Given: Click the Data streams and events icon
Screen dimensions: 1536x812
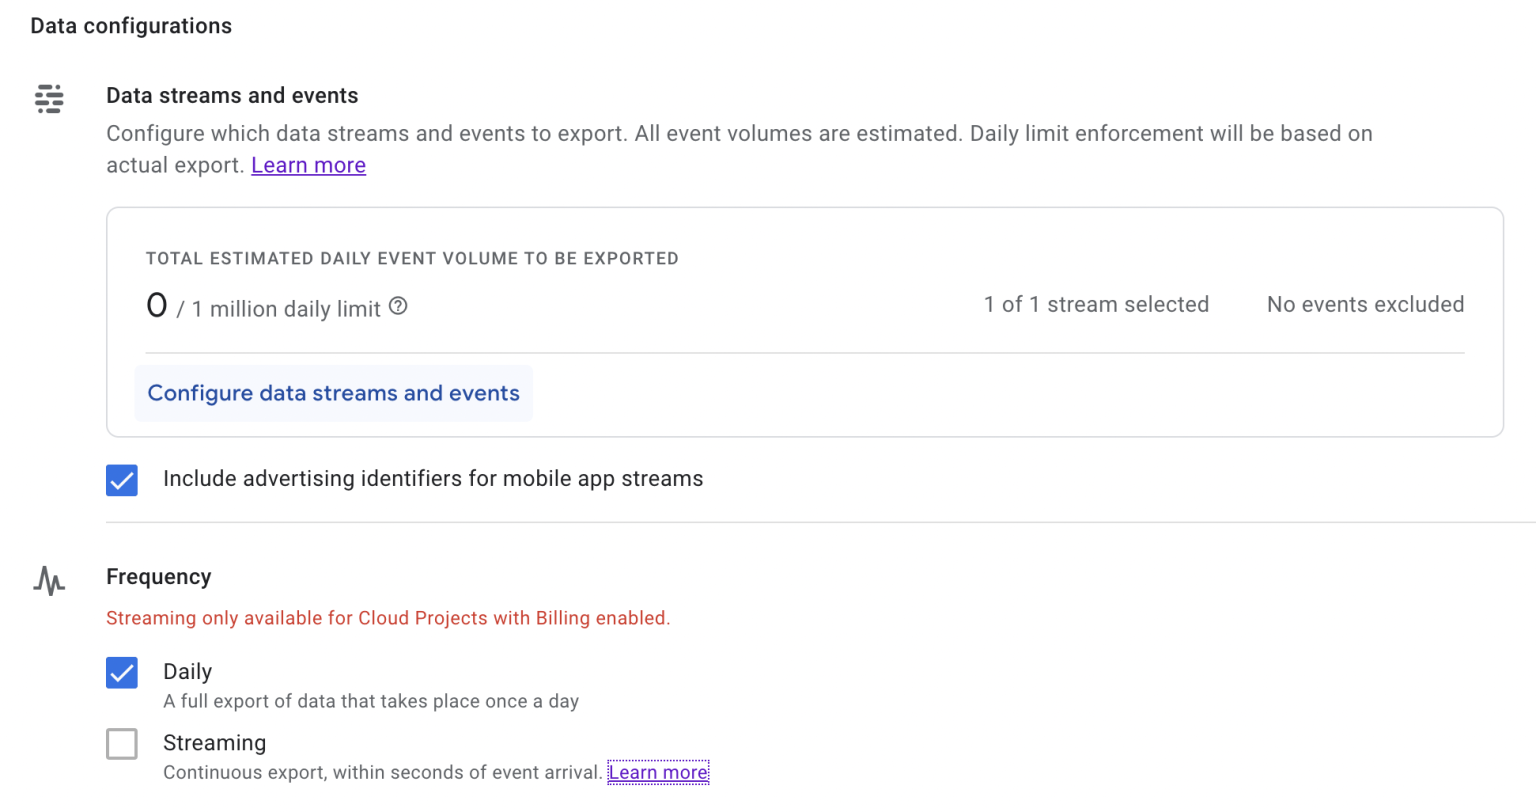Looking at the screenshot, I should point(49,98).
